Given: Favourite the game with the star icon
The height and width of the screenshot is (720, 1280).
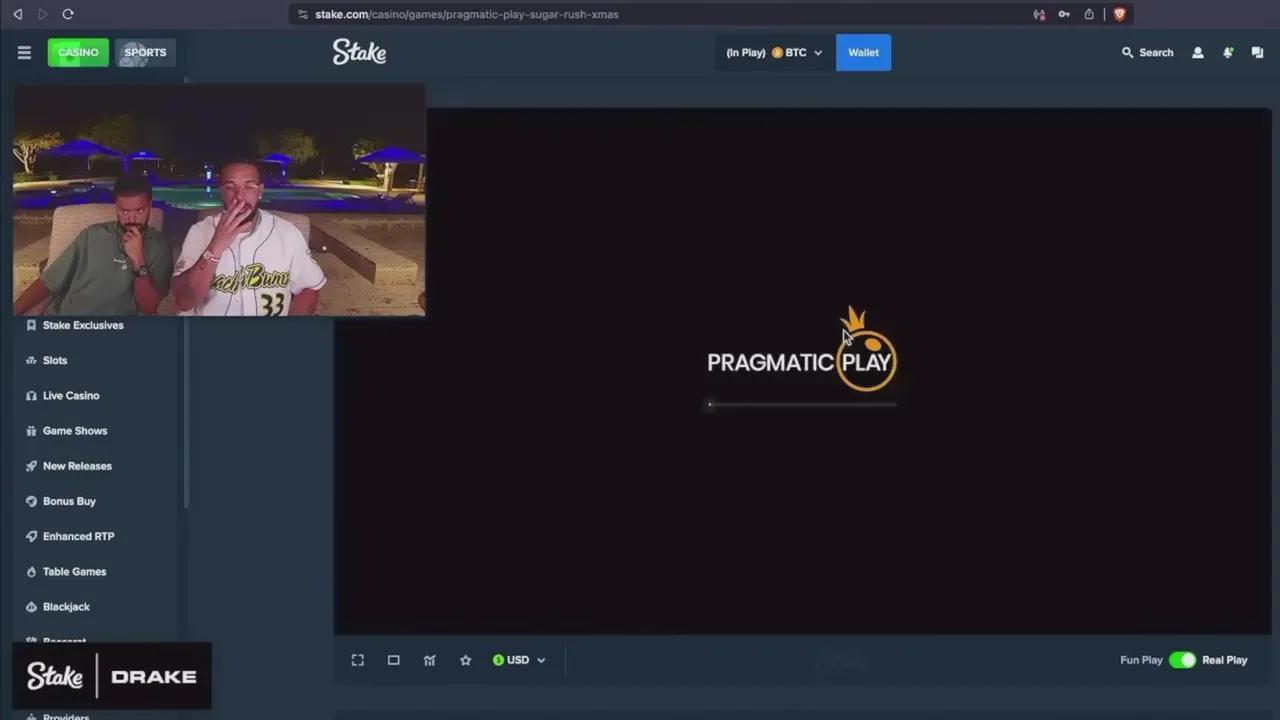Looking at the screenshot, I should tap(465, 660).
